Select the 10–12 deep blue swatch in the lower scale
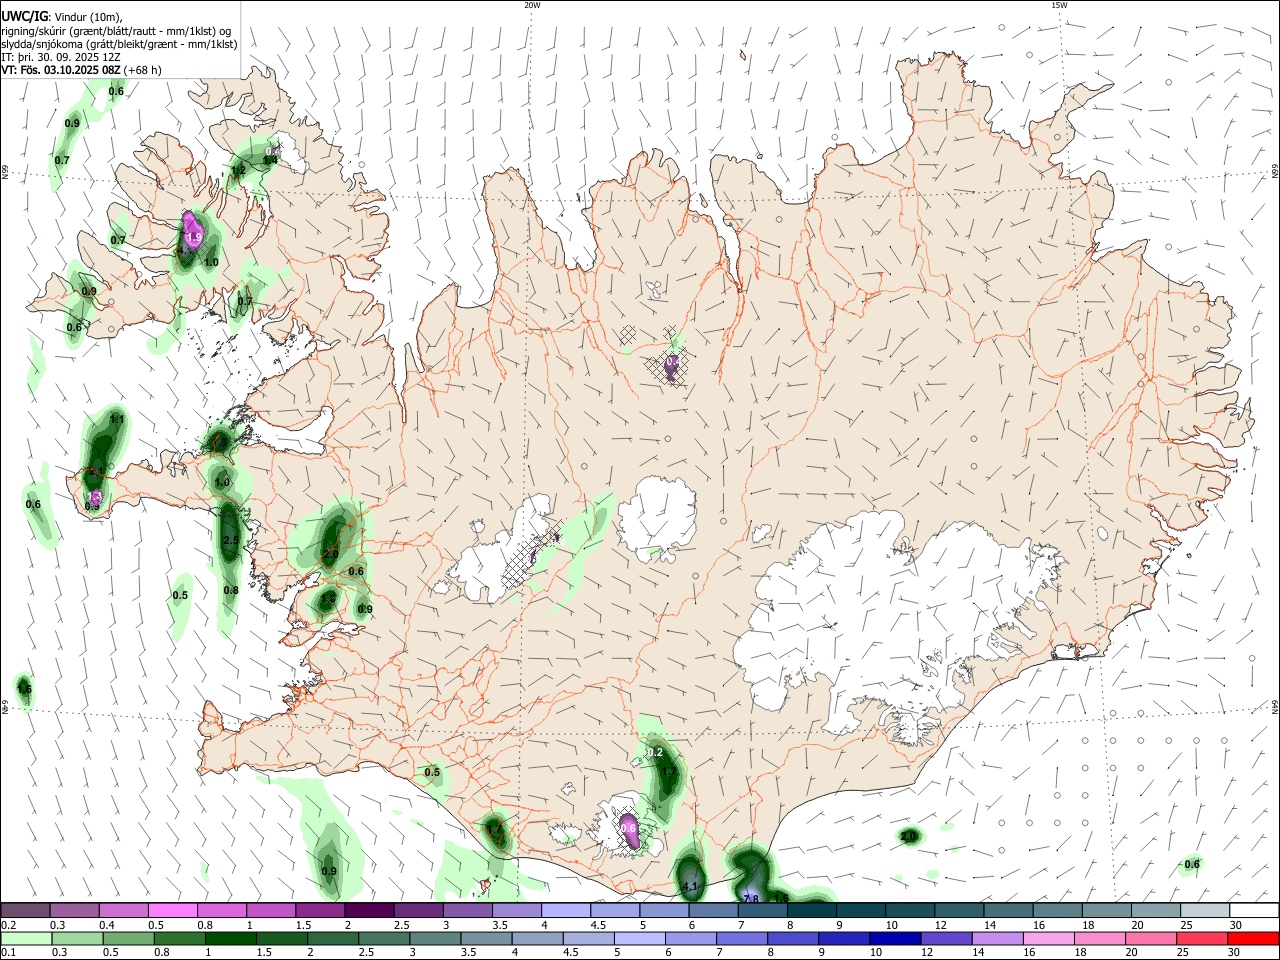Viewport: 1280px width, 960px height. pyautogui.click(x=897, y=939)
